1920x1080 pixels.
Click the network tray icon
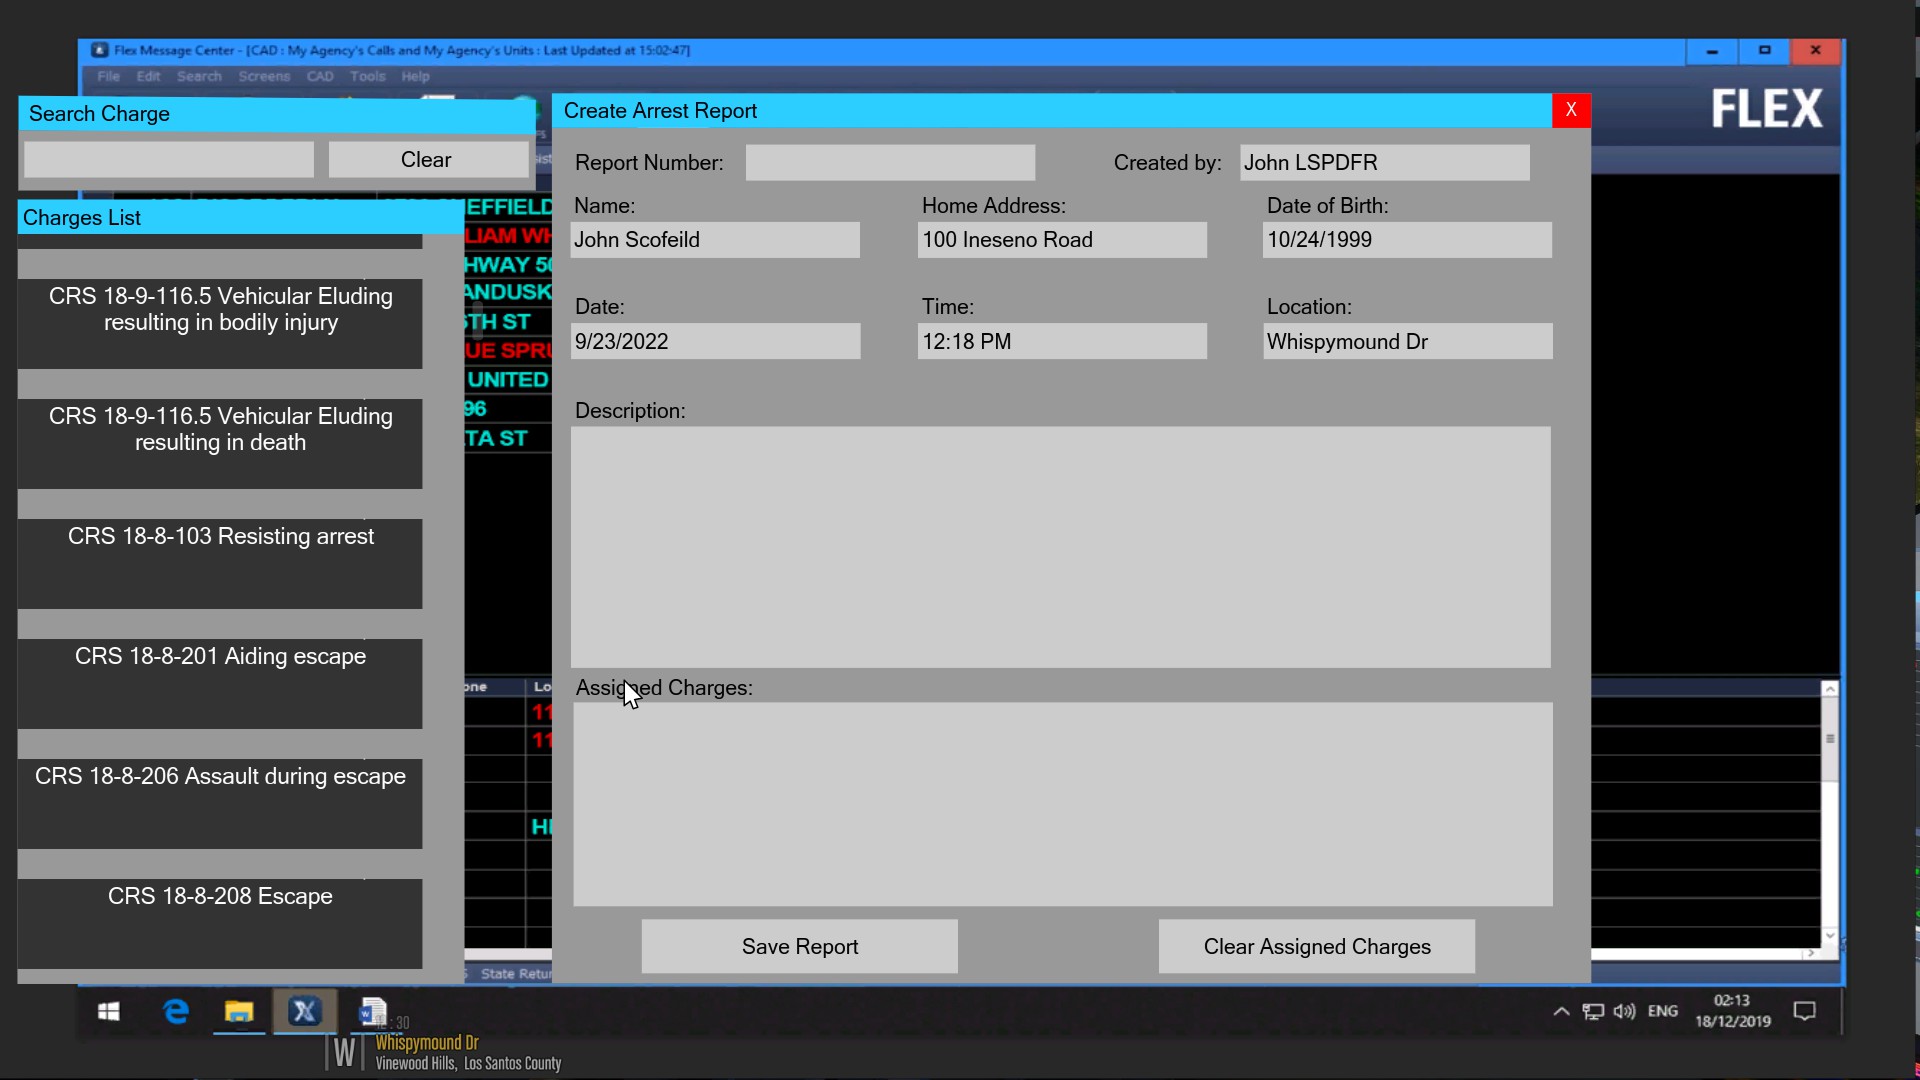point(1593,1012)
